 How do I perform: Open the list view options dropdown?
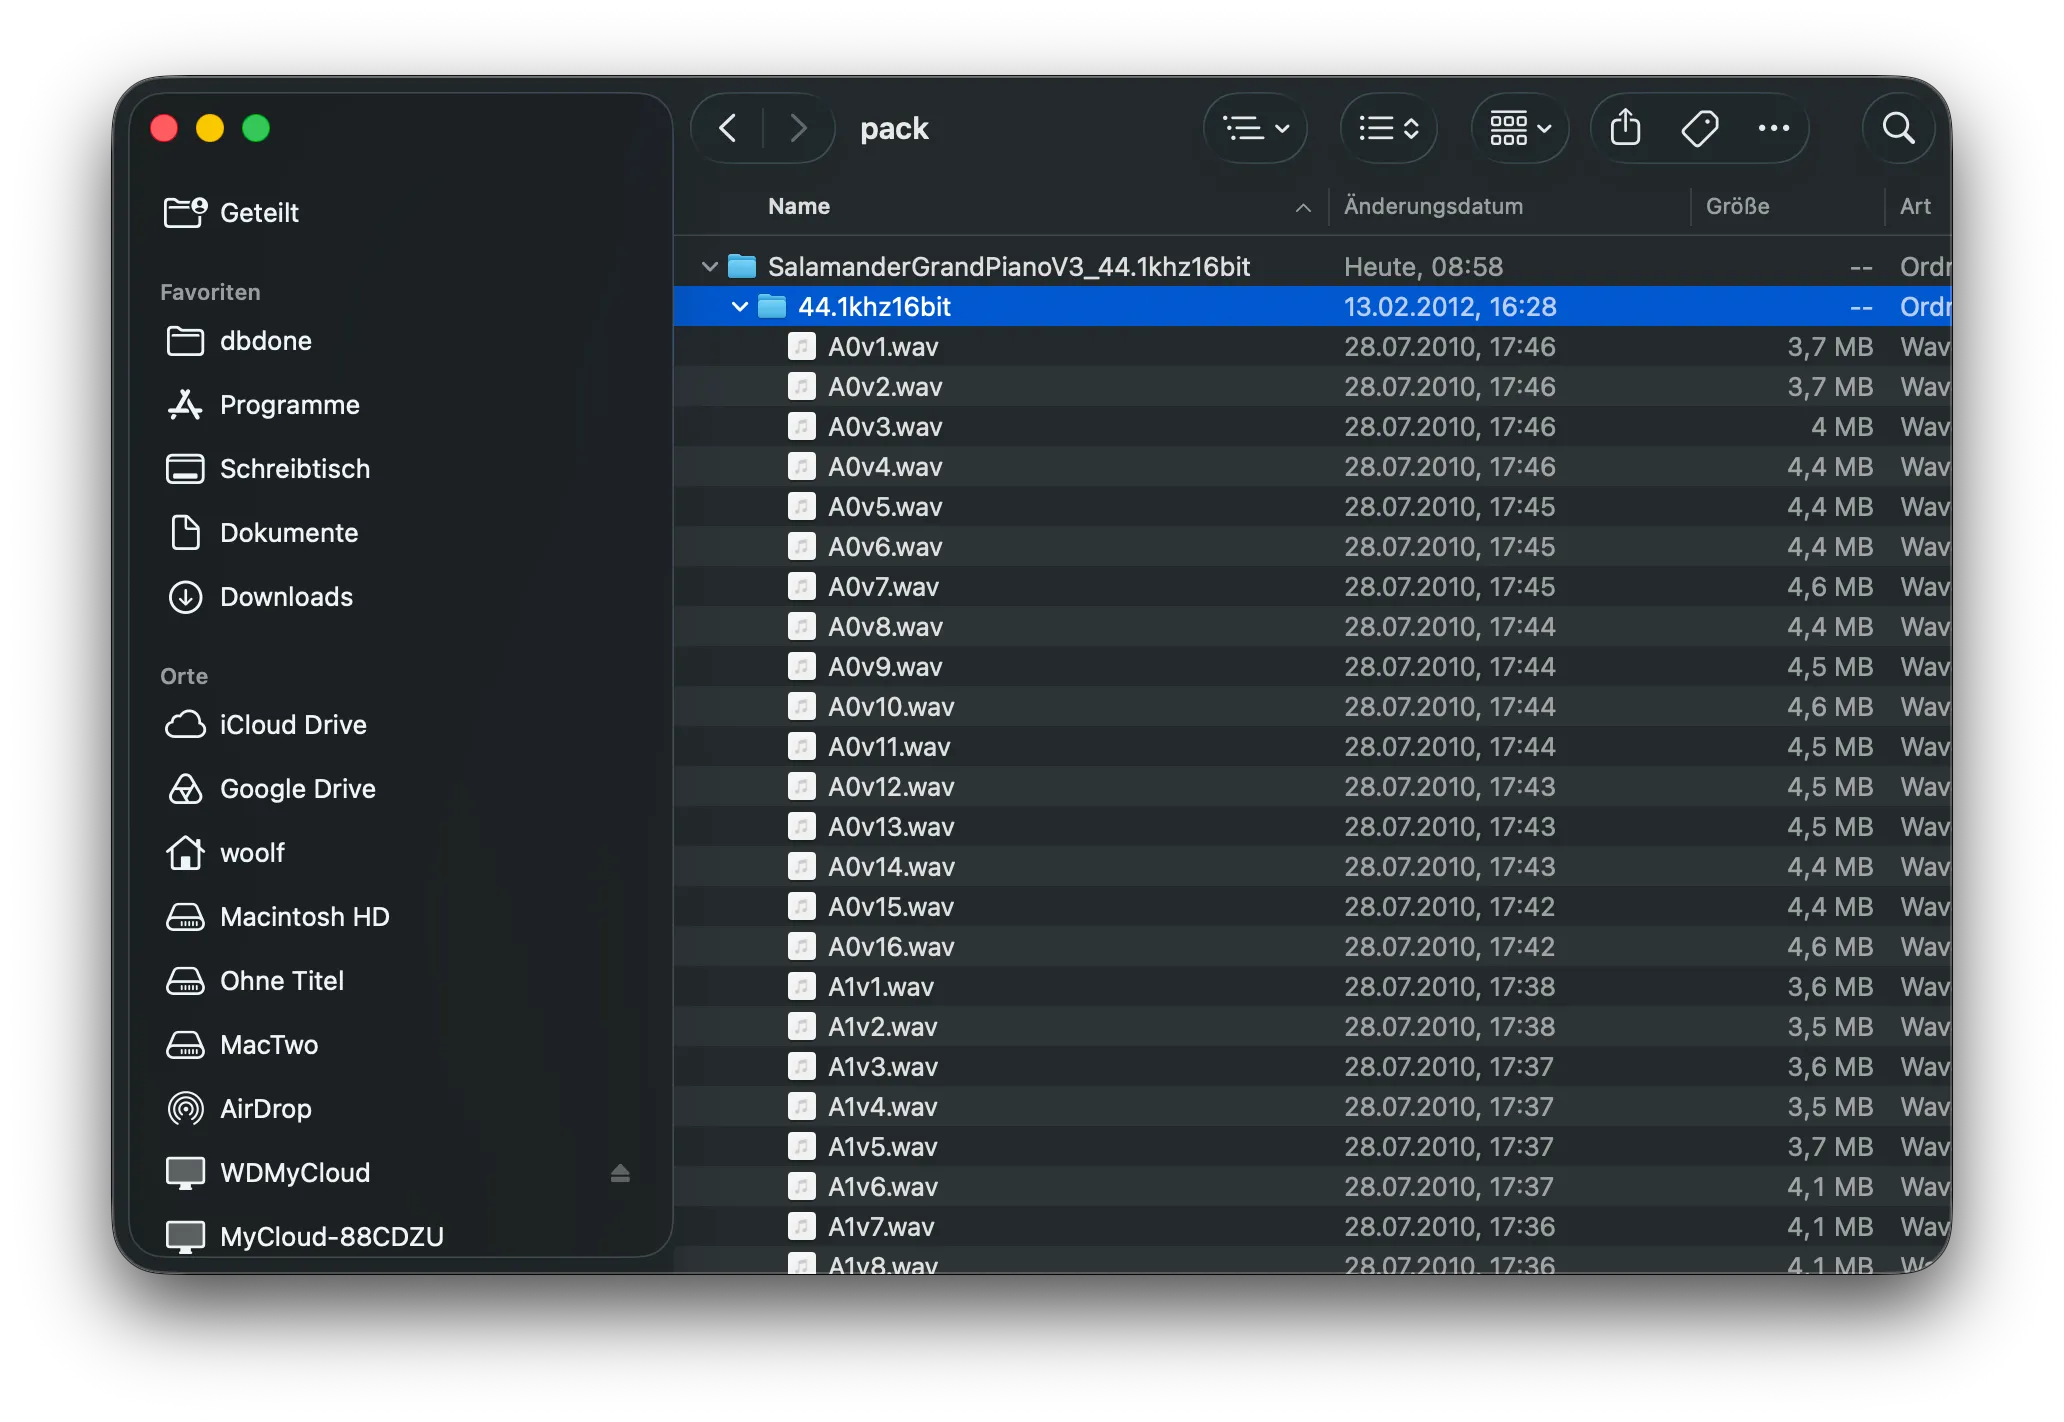point(1256,128)
